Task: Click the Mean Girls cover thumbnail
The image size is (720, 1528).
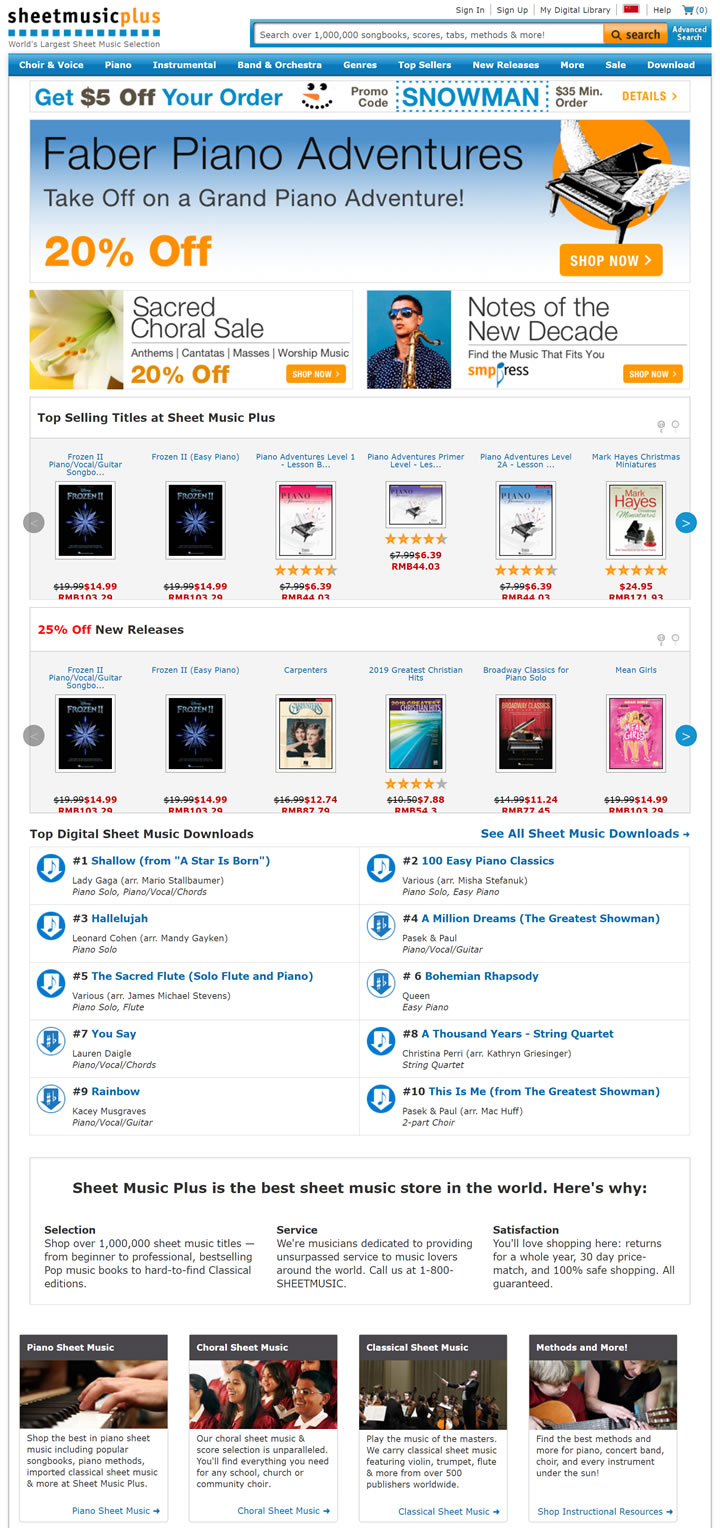Action: (x=636, y=733)
